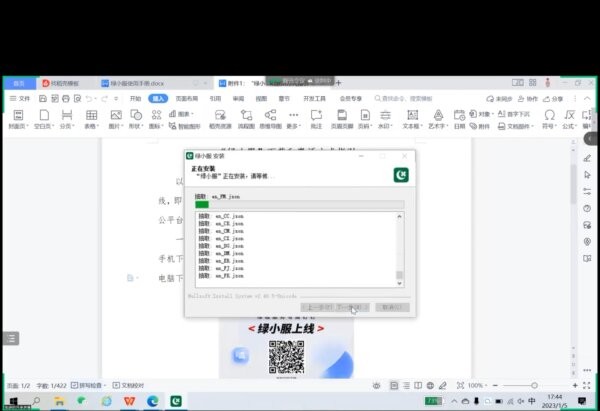Open a new document tab with plus

pyautogui.click(x=338, y=83)
